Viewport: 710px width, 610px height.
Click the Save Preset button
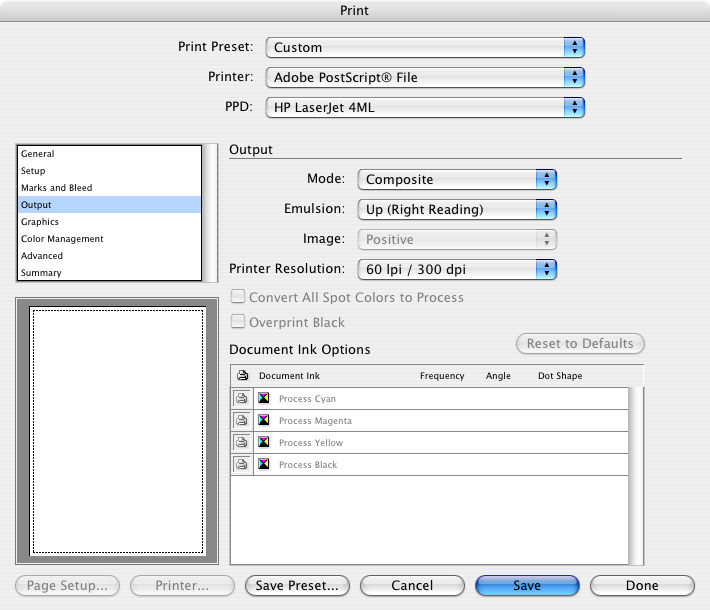(x=298, y=586)
